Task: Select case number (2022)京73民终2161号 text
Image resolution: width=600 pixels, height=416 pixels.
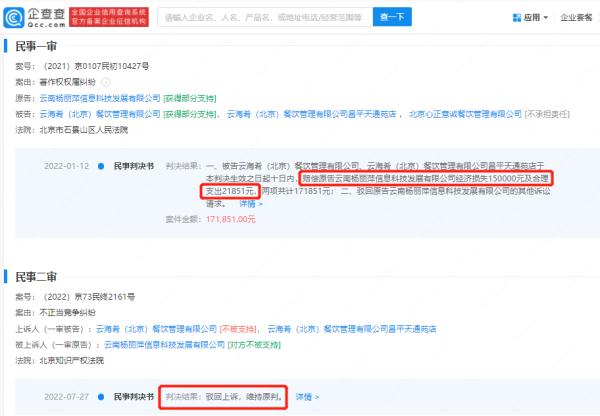Action: point(88,297)
